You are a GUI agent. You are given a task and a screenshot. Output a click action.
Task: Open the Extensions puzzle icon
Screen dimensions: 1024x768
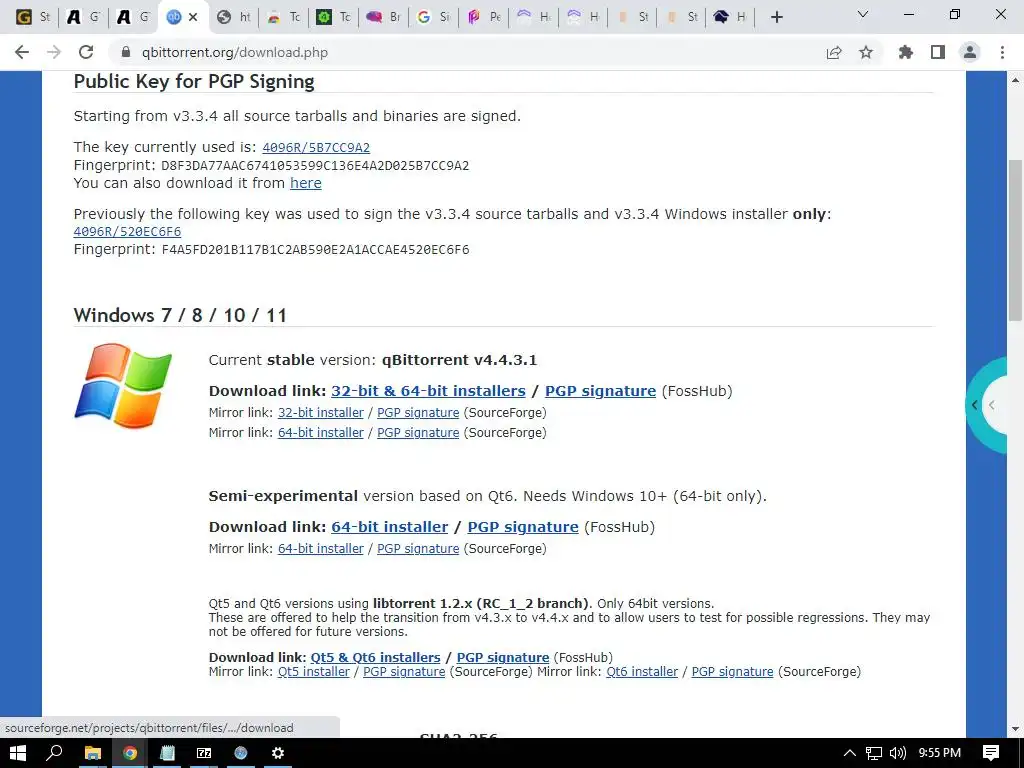point(906,52)
